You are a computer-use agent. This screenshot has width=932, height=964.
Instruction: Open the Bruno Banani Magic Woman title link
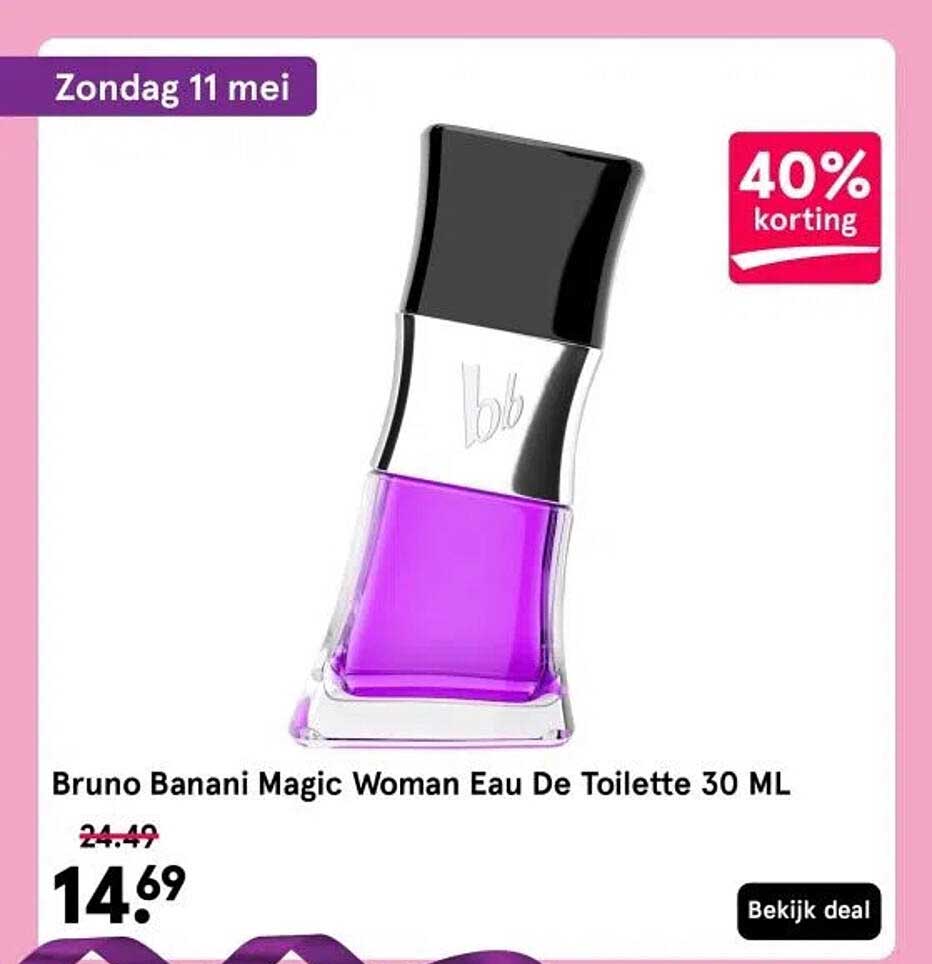421,785
